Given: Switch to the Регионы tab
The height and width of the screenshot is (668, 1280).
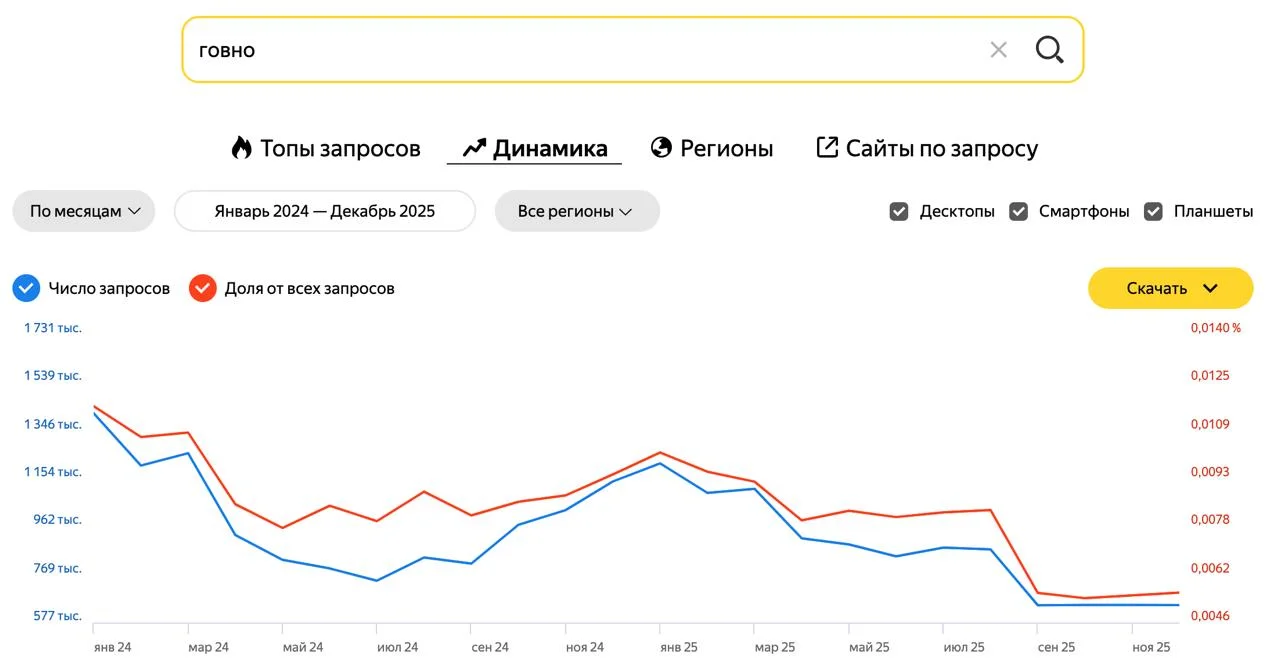Looking at the screenshot, I should click(726, 149).
